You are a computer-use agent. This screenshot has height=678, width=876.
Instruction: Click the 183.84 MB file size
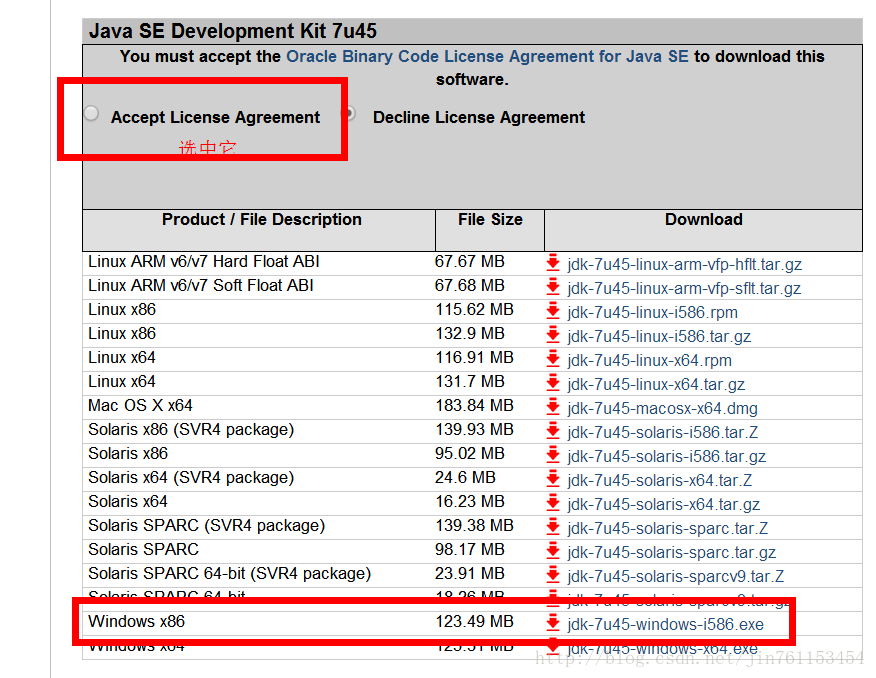474,405
